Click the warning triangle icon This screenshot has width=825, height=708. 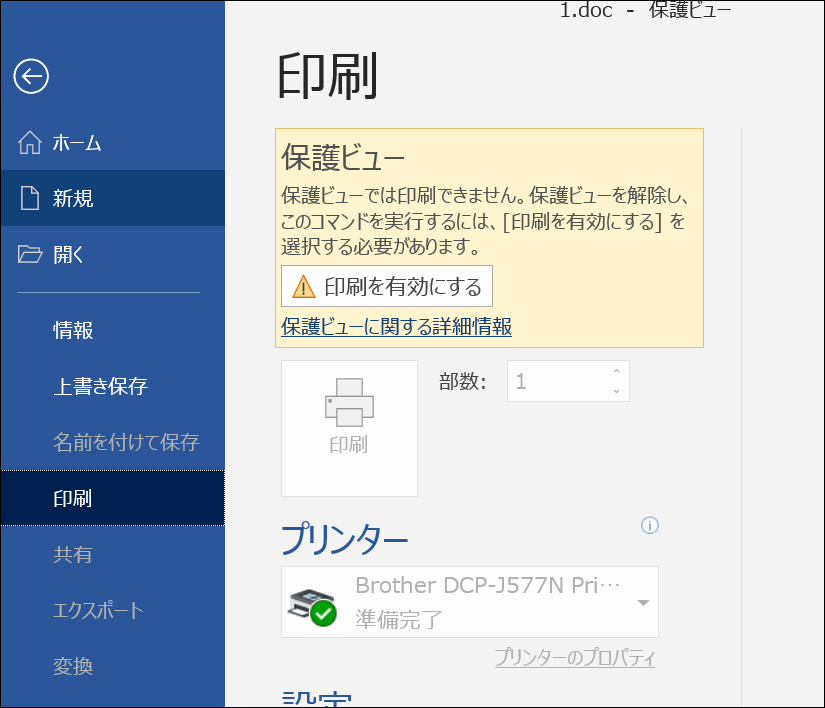(x=303, y=287)
